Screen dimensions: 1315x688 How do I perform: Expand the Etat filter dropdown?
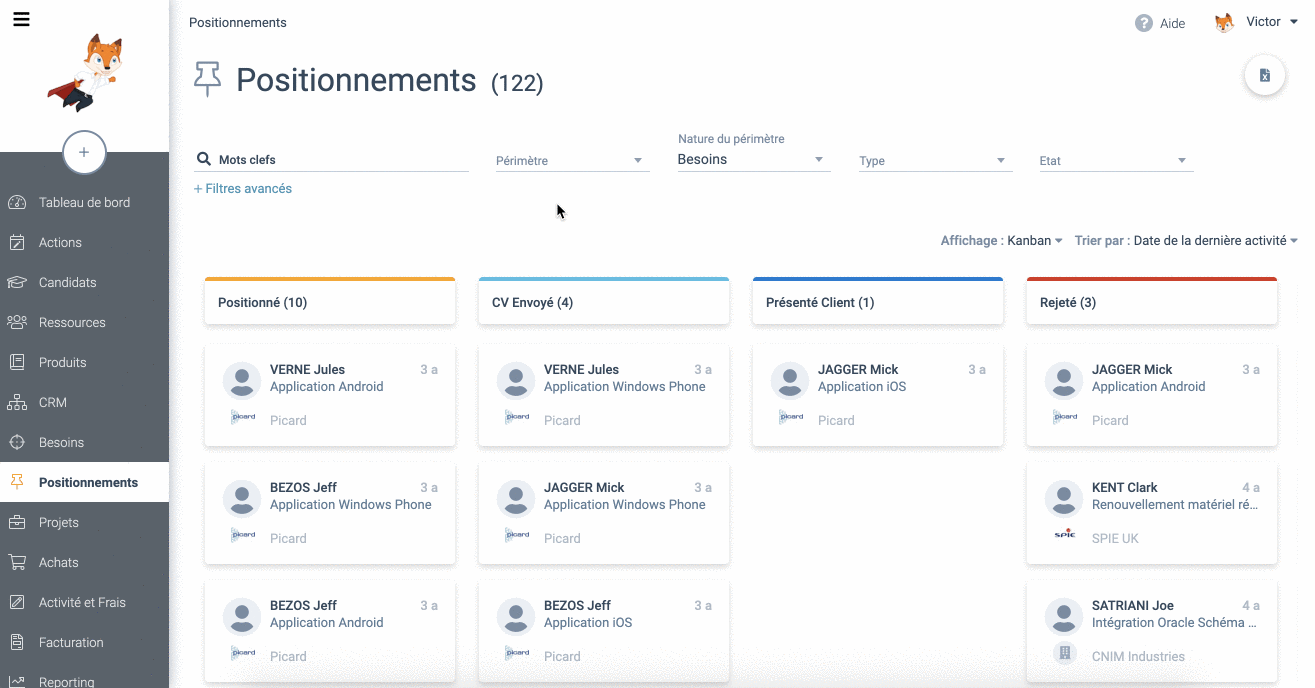click(1115, 160)
